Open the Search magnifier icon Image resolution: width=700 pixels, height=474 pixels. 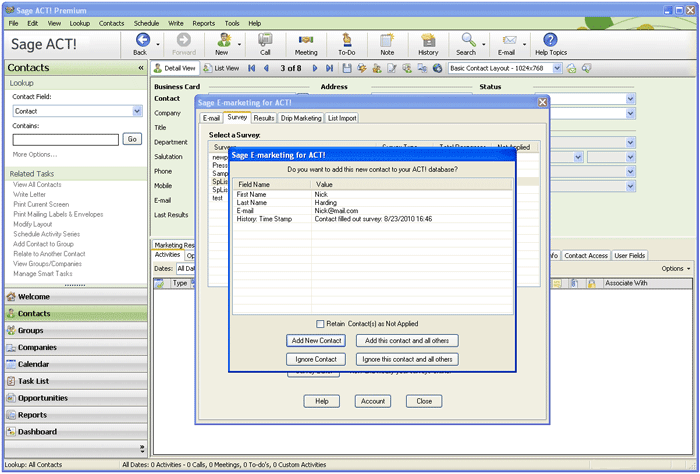(x=468, y=40)
